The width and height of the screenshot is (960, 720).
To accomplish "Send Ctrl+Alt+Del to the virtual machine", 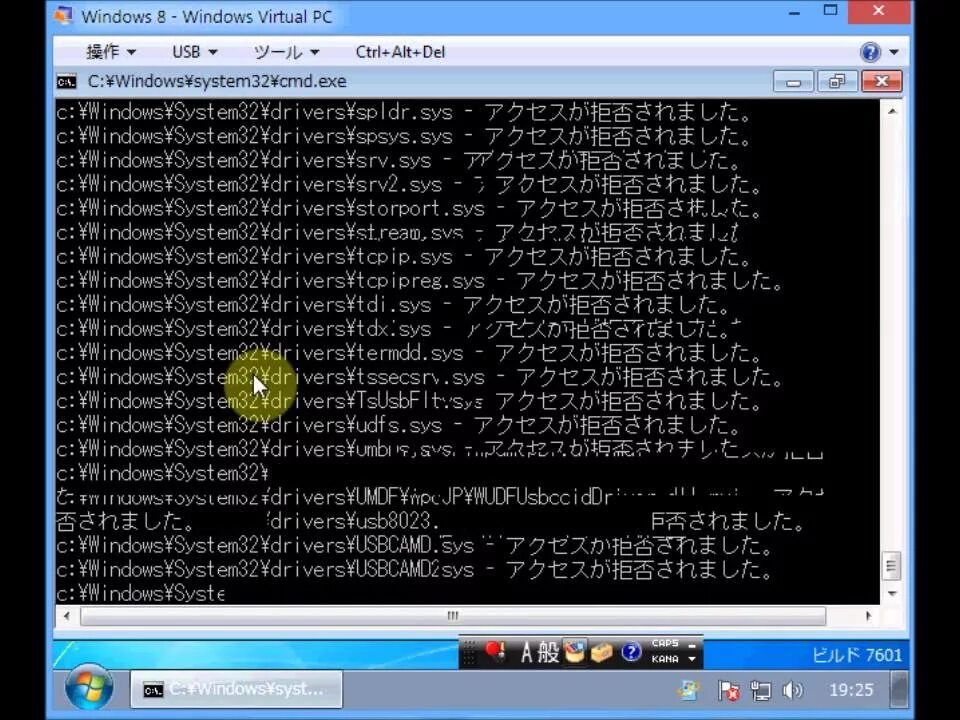I will point(400,52).
